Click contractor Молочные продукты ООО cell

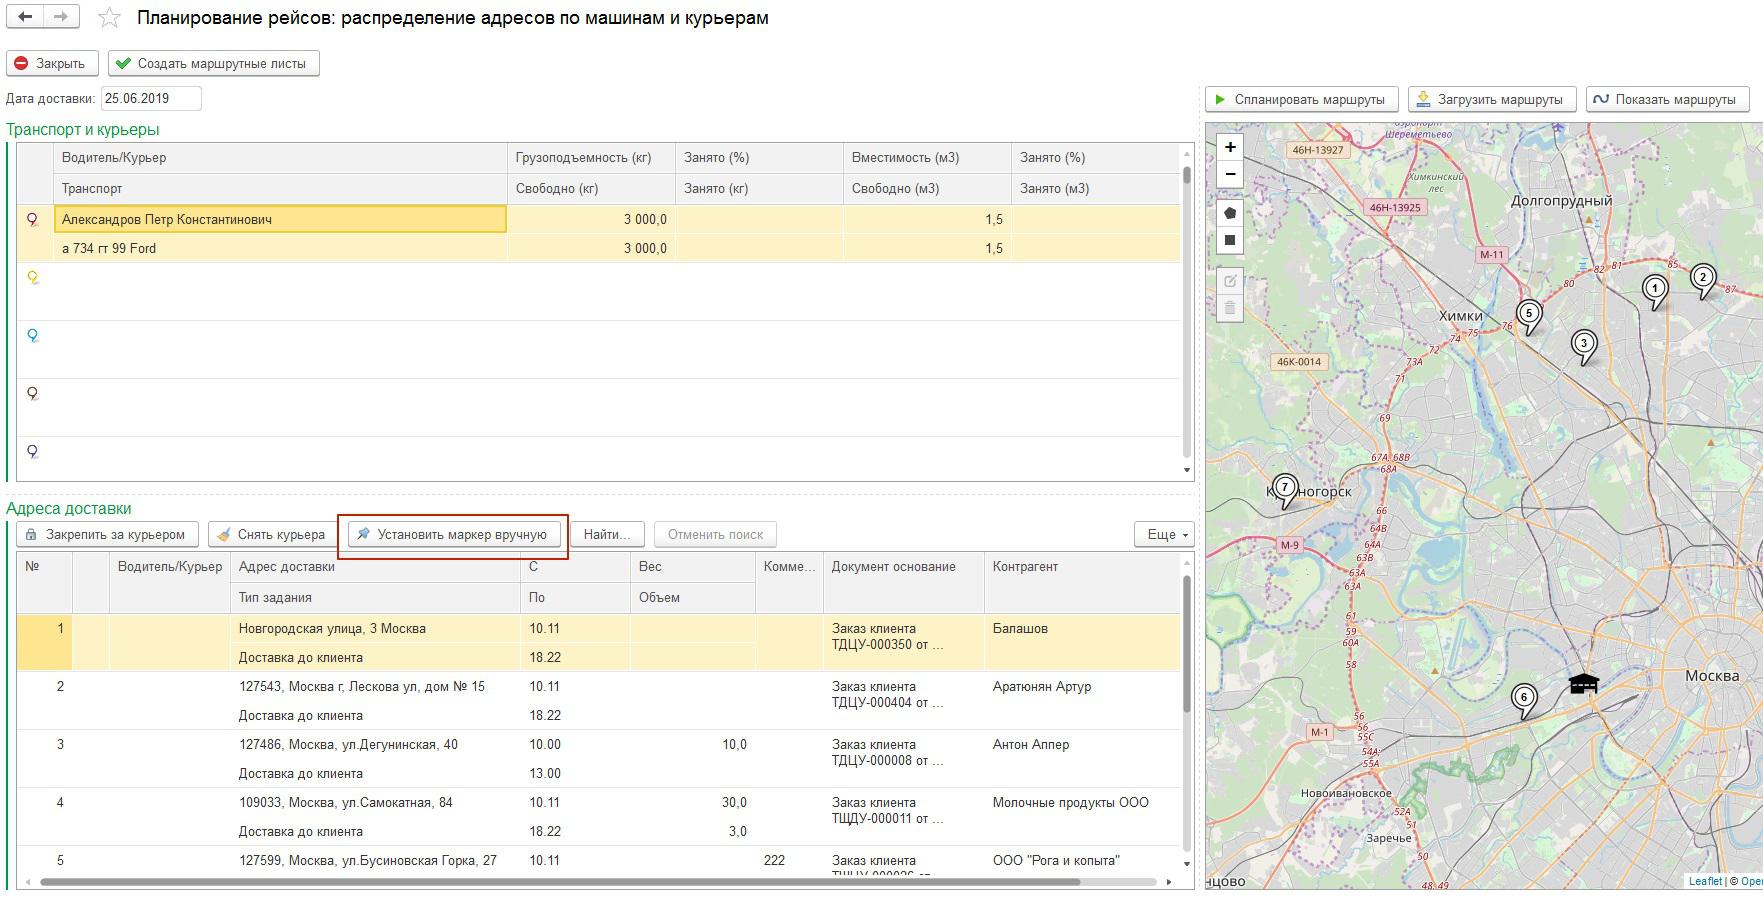pyautogui.click(x=1082, y=816)
